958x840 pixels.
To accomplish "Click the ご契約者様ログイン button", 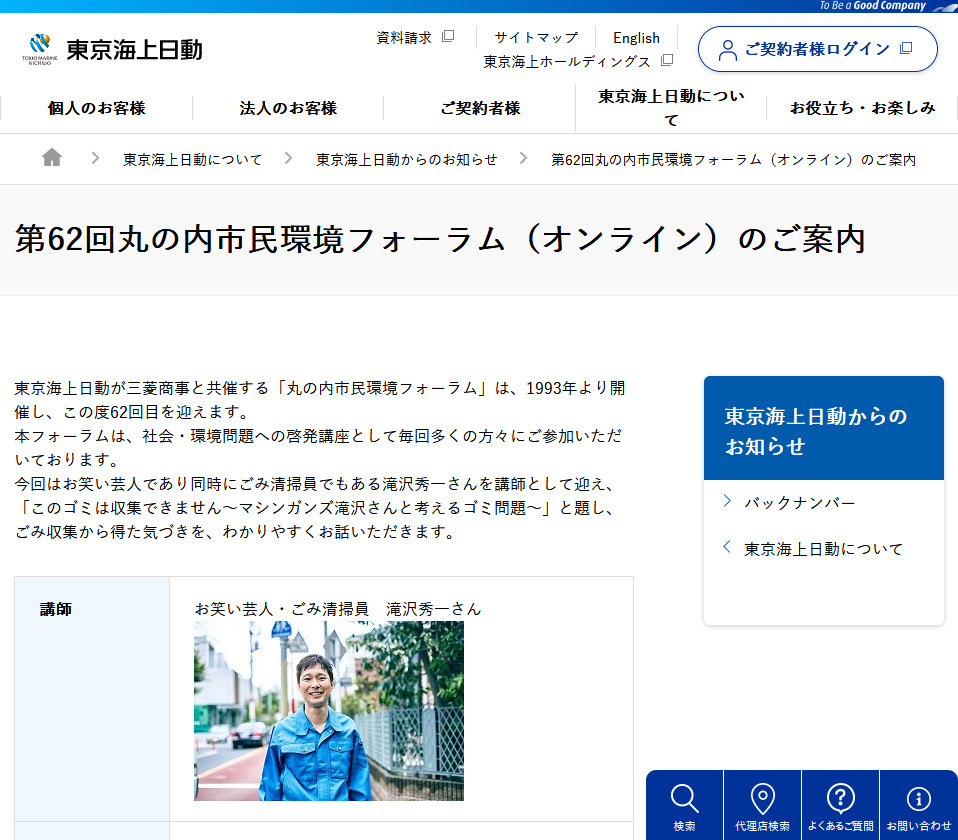I will 817,48.
